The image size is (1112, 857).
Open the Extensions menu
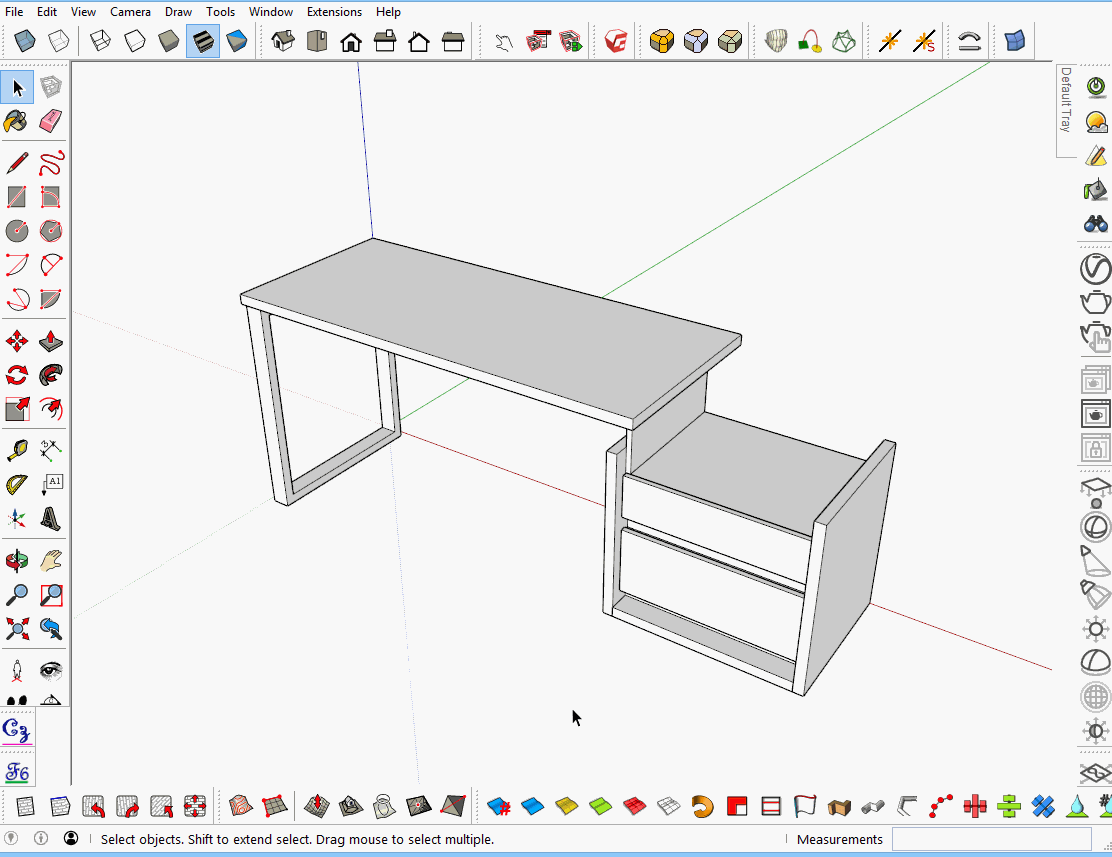[x=334, y=12]
